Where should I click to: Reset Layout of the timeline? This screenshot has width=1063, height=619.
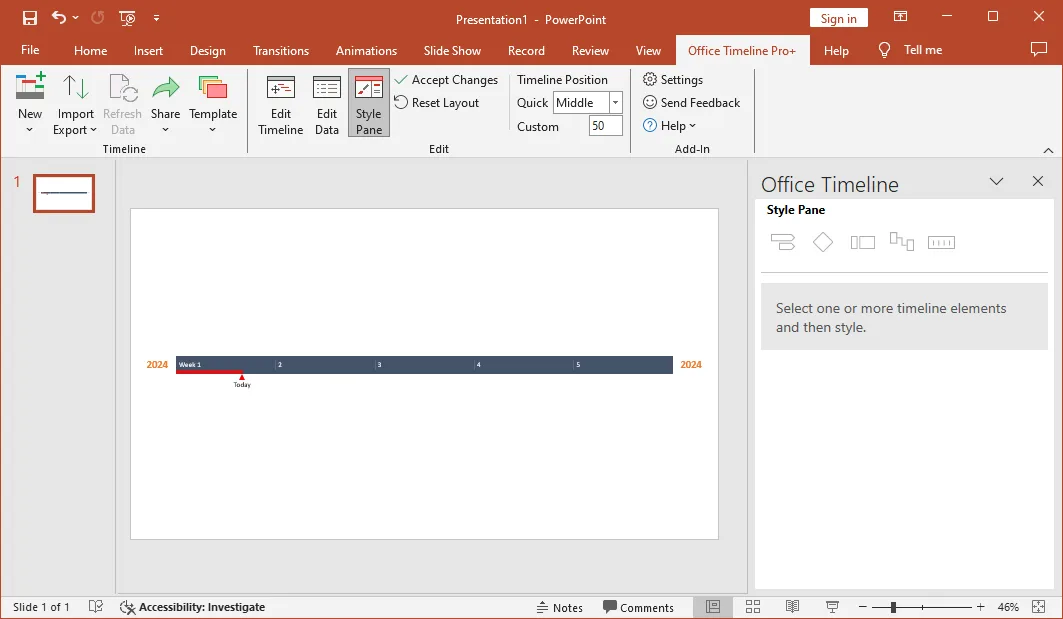(x=437, y=103)
